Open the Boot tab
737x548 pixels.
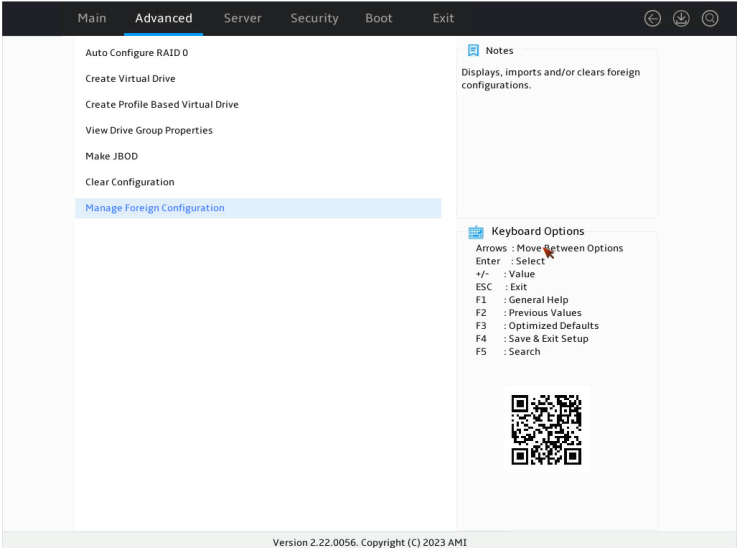tap(379, 18)
